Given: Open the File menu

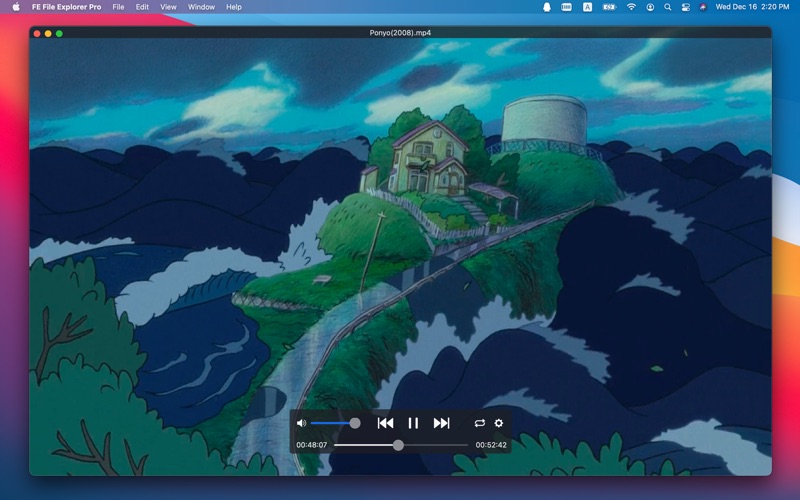Looking at the screenshot, I should (x=118, y=7).
